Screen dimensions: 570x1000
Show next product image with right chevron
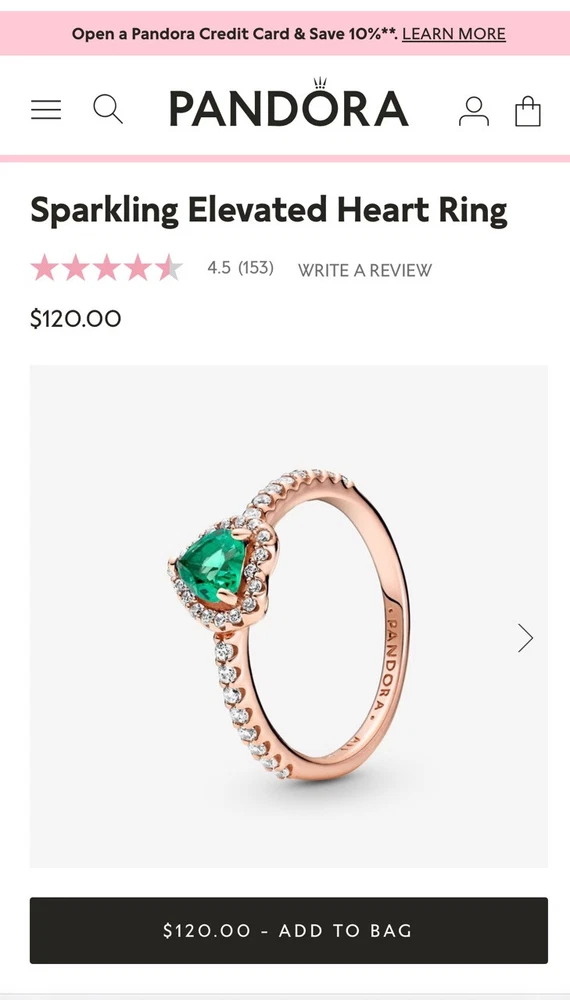[525, 637]
